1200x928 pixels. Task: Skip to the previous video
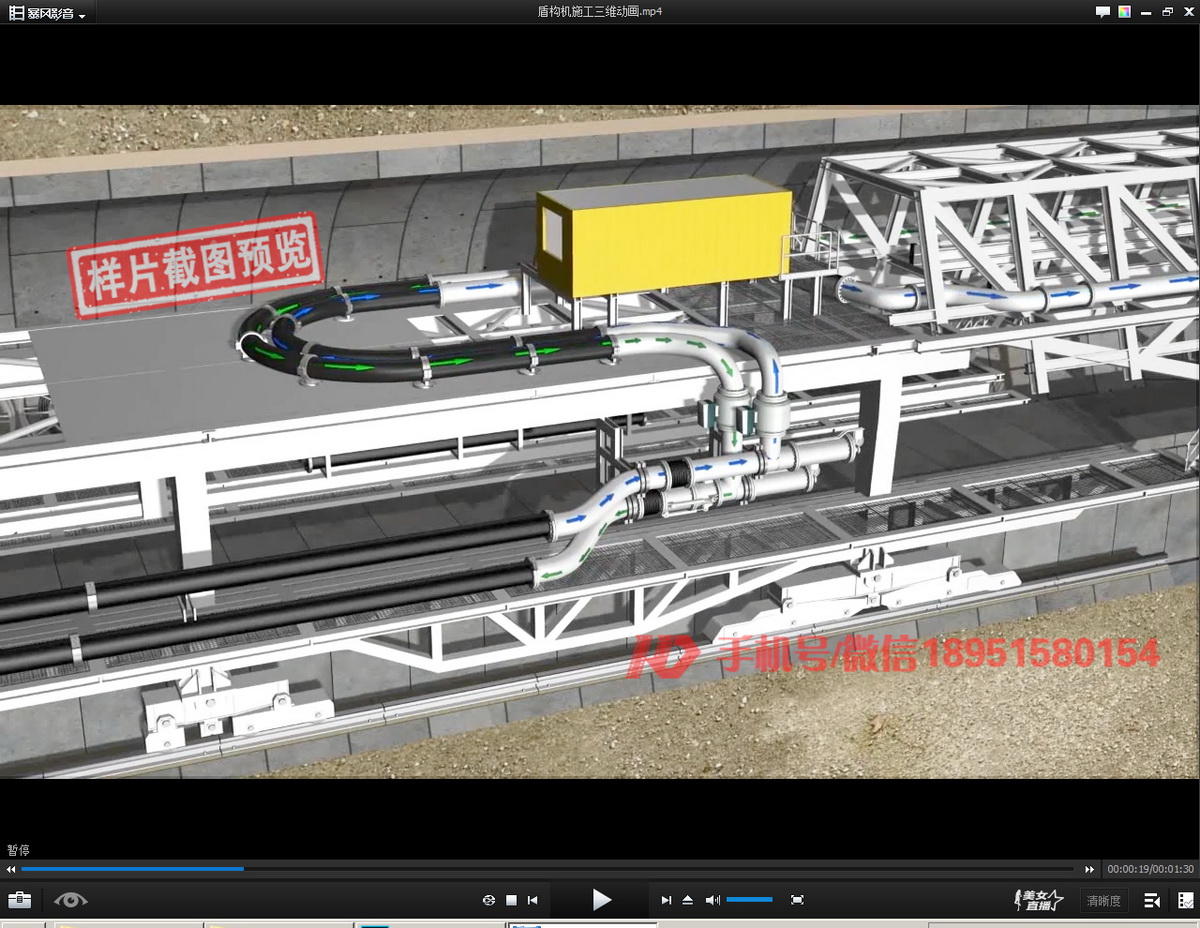[x=533, y=900]
